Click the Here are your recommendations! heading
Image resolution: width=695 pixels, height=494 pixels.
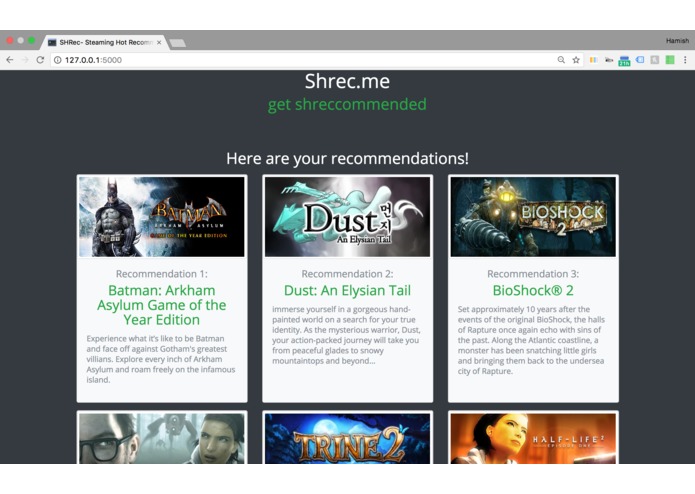pos(348,158)
